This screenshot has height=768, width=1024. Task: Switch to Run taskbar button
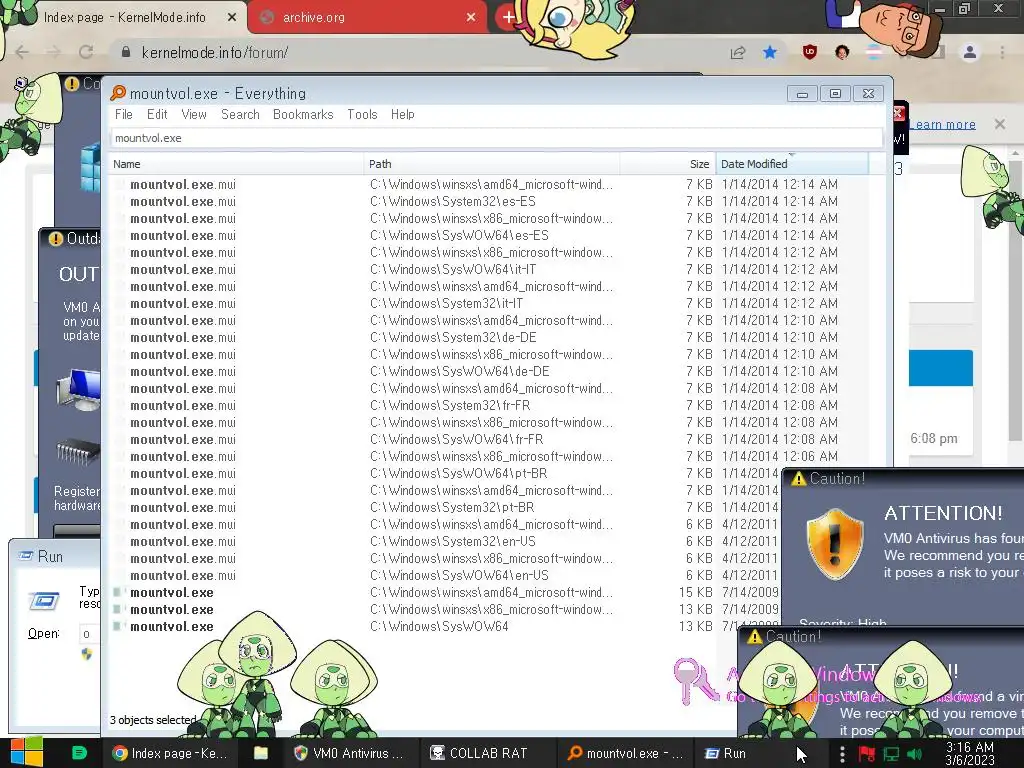coord(725,753)
